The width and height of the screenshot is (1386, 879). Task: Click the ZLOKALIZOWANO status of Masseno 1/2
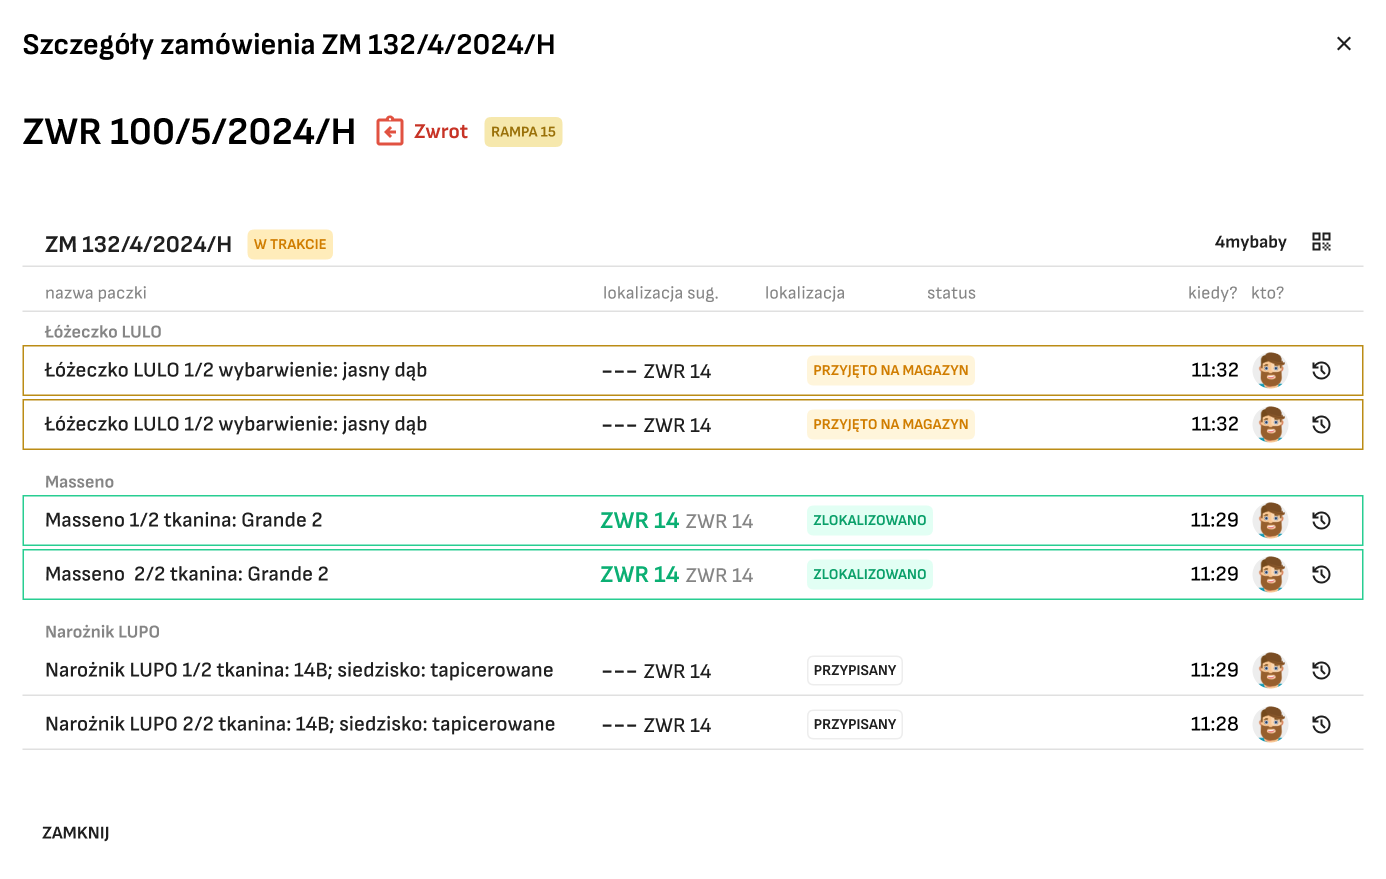coord(870,520)
